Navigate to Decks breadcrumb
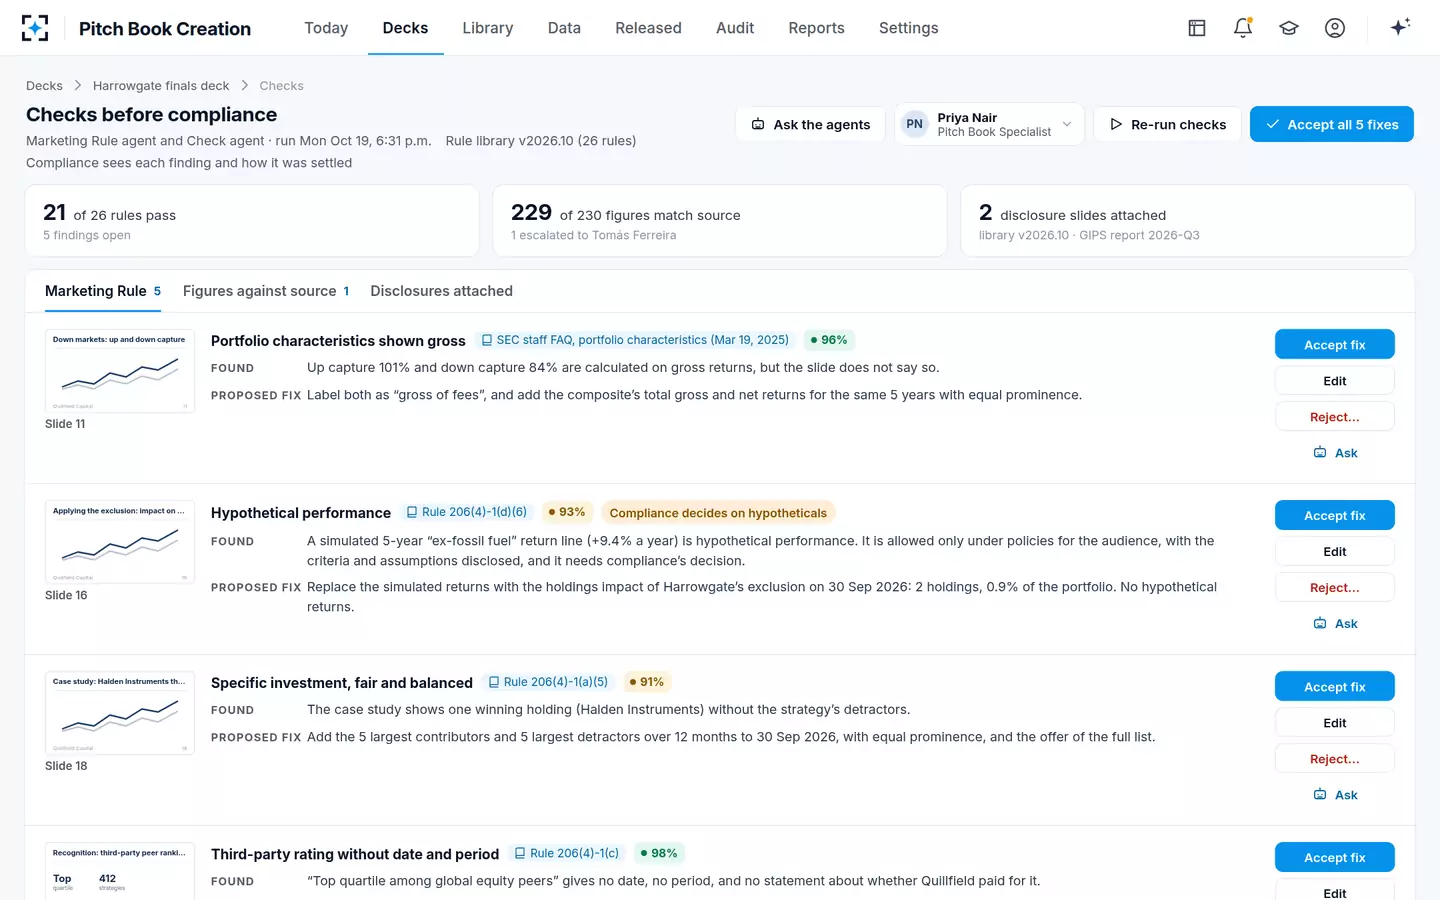Screen dimensions: 1440x900 pos(44,86)
